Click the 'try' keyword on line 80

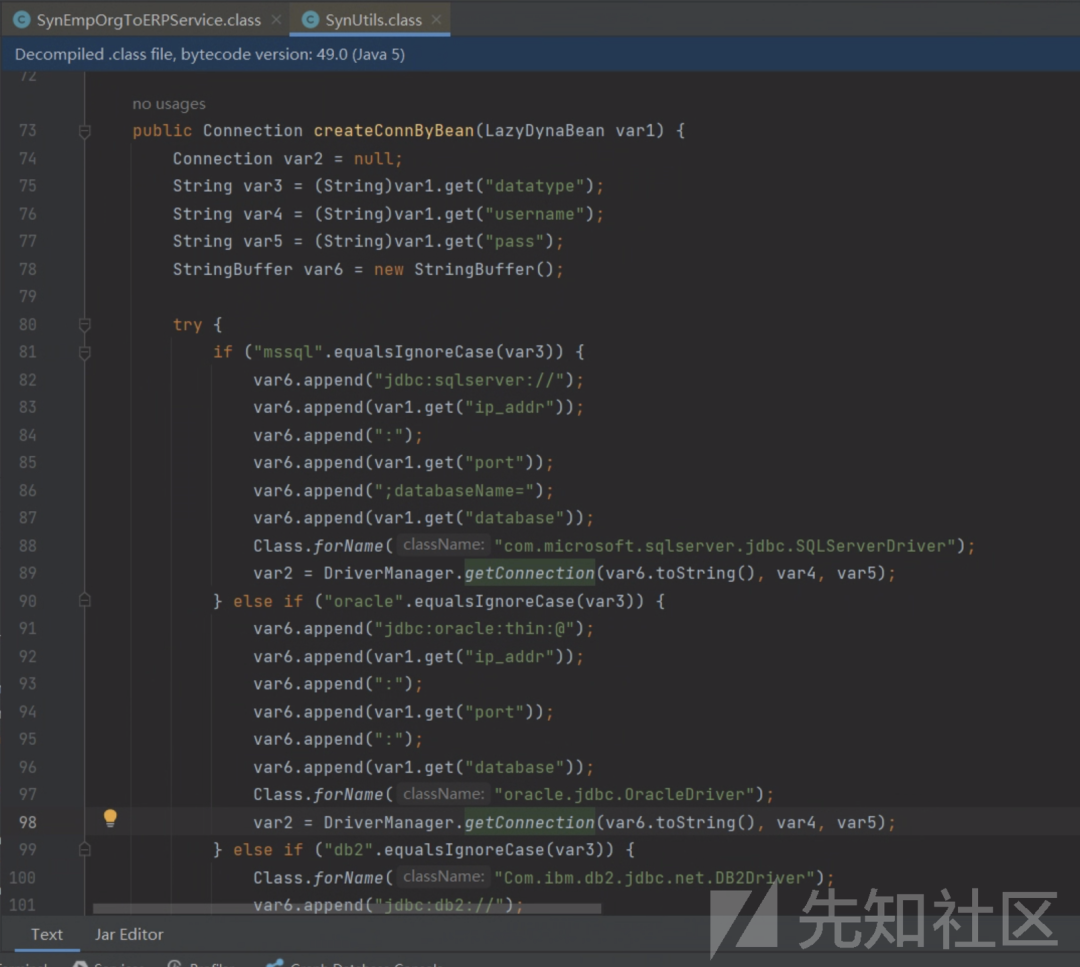point(187,324)
